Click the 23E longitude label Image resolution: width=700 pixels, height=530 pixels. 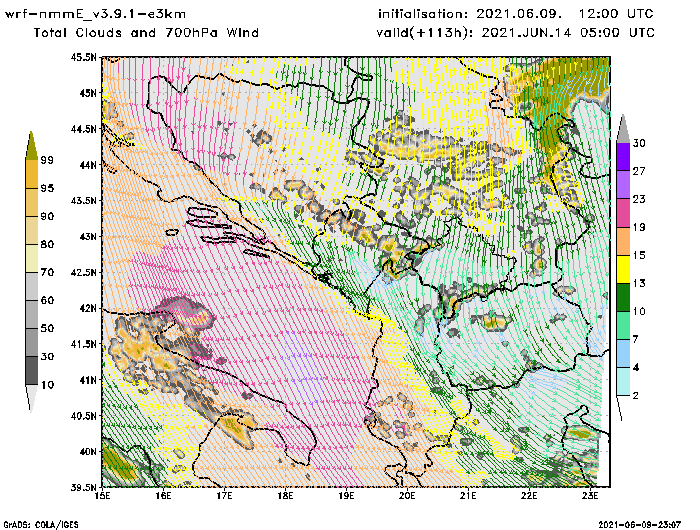(590, 496)
